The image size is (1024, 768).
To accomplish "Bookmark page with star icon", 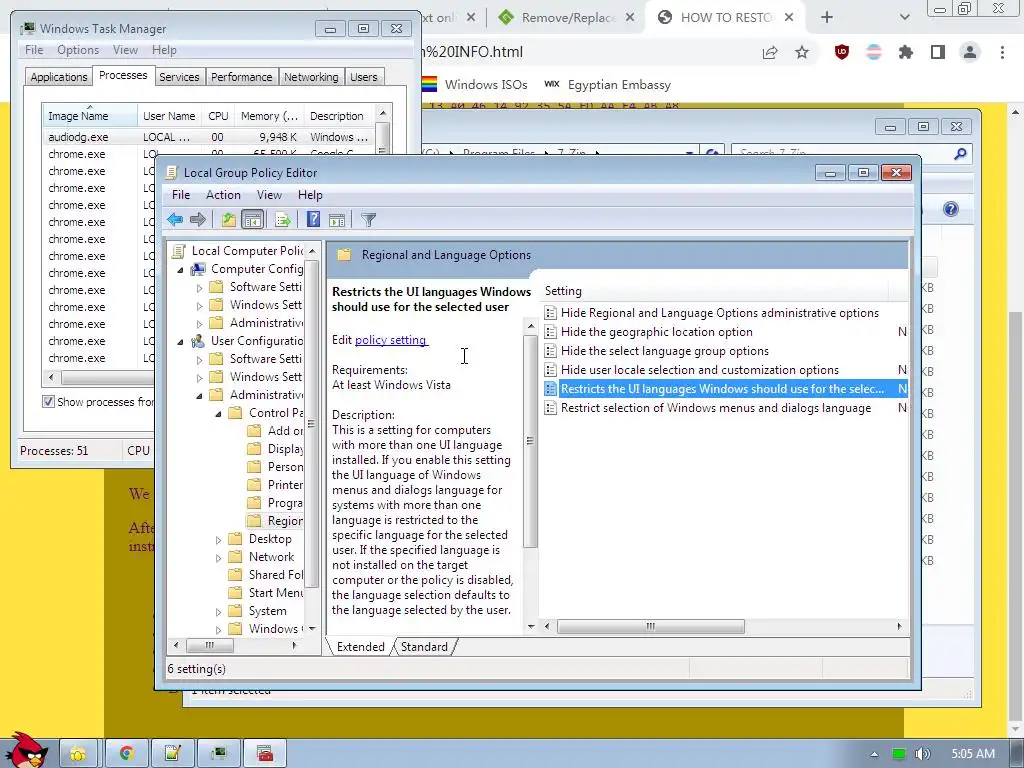I will tap(802, 52).
